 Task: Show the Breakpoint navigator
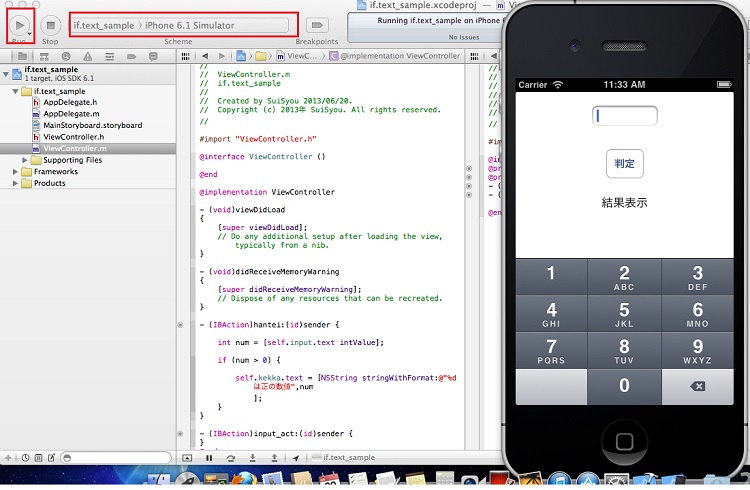tap(131, 56)
